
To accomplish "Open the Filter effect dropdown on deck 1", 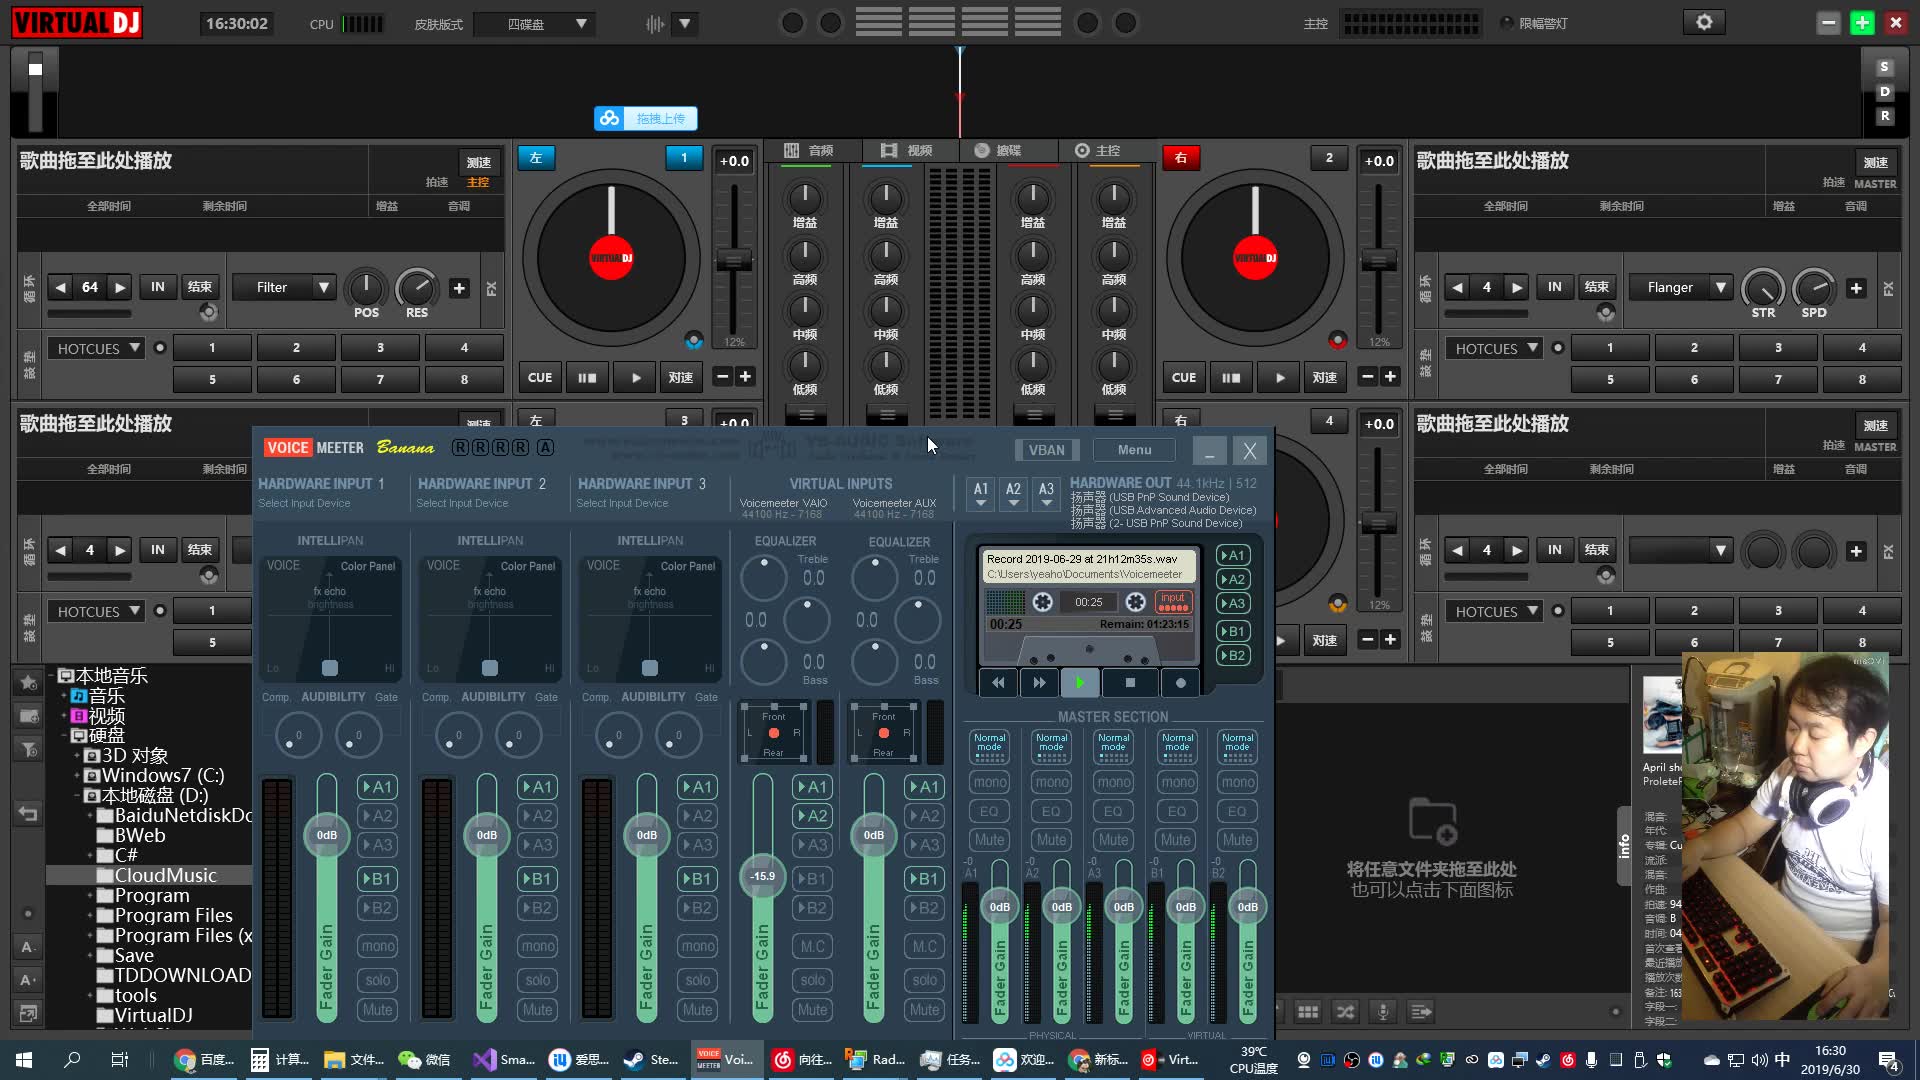I will point(323,287).
